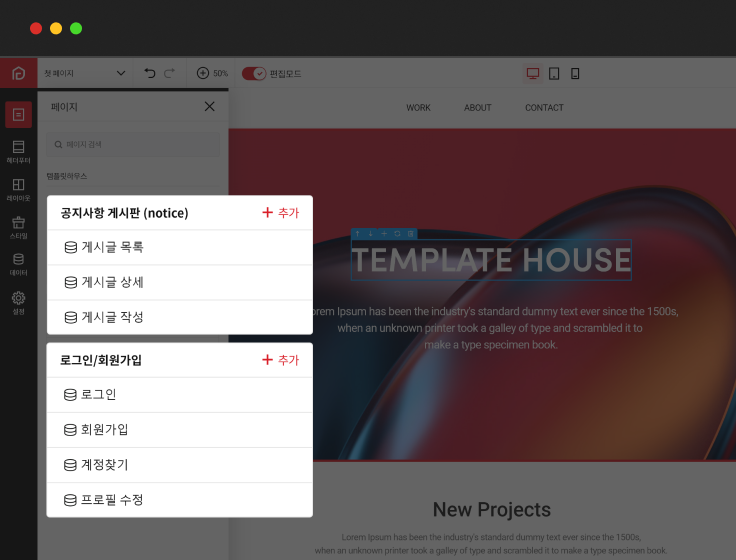Select 게시글 목록 page
736x560 pixels.
coord(180,247)
